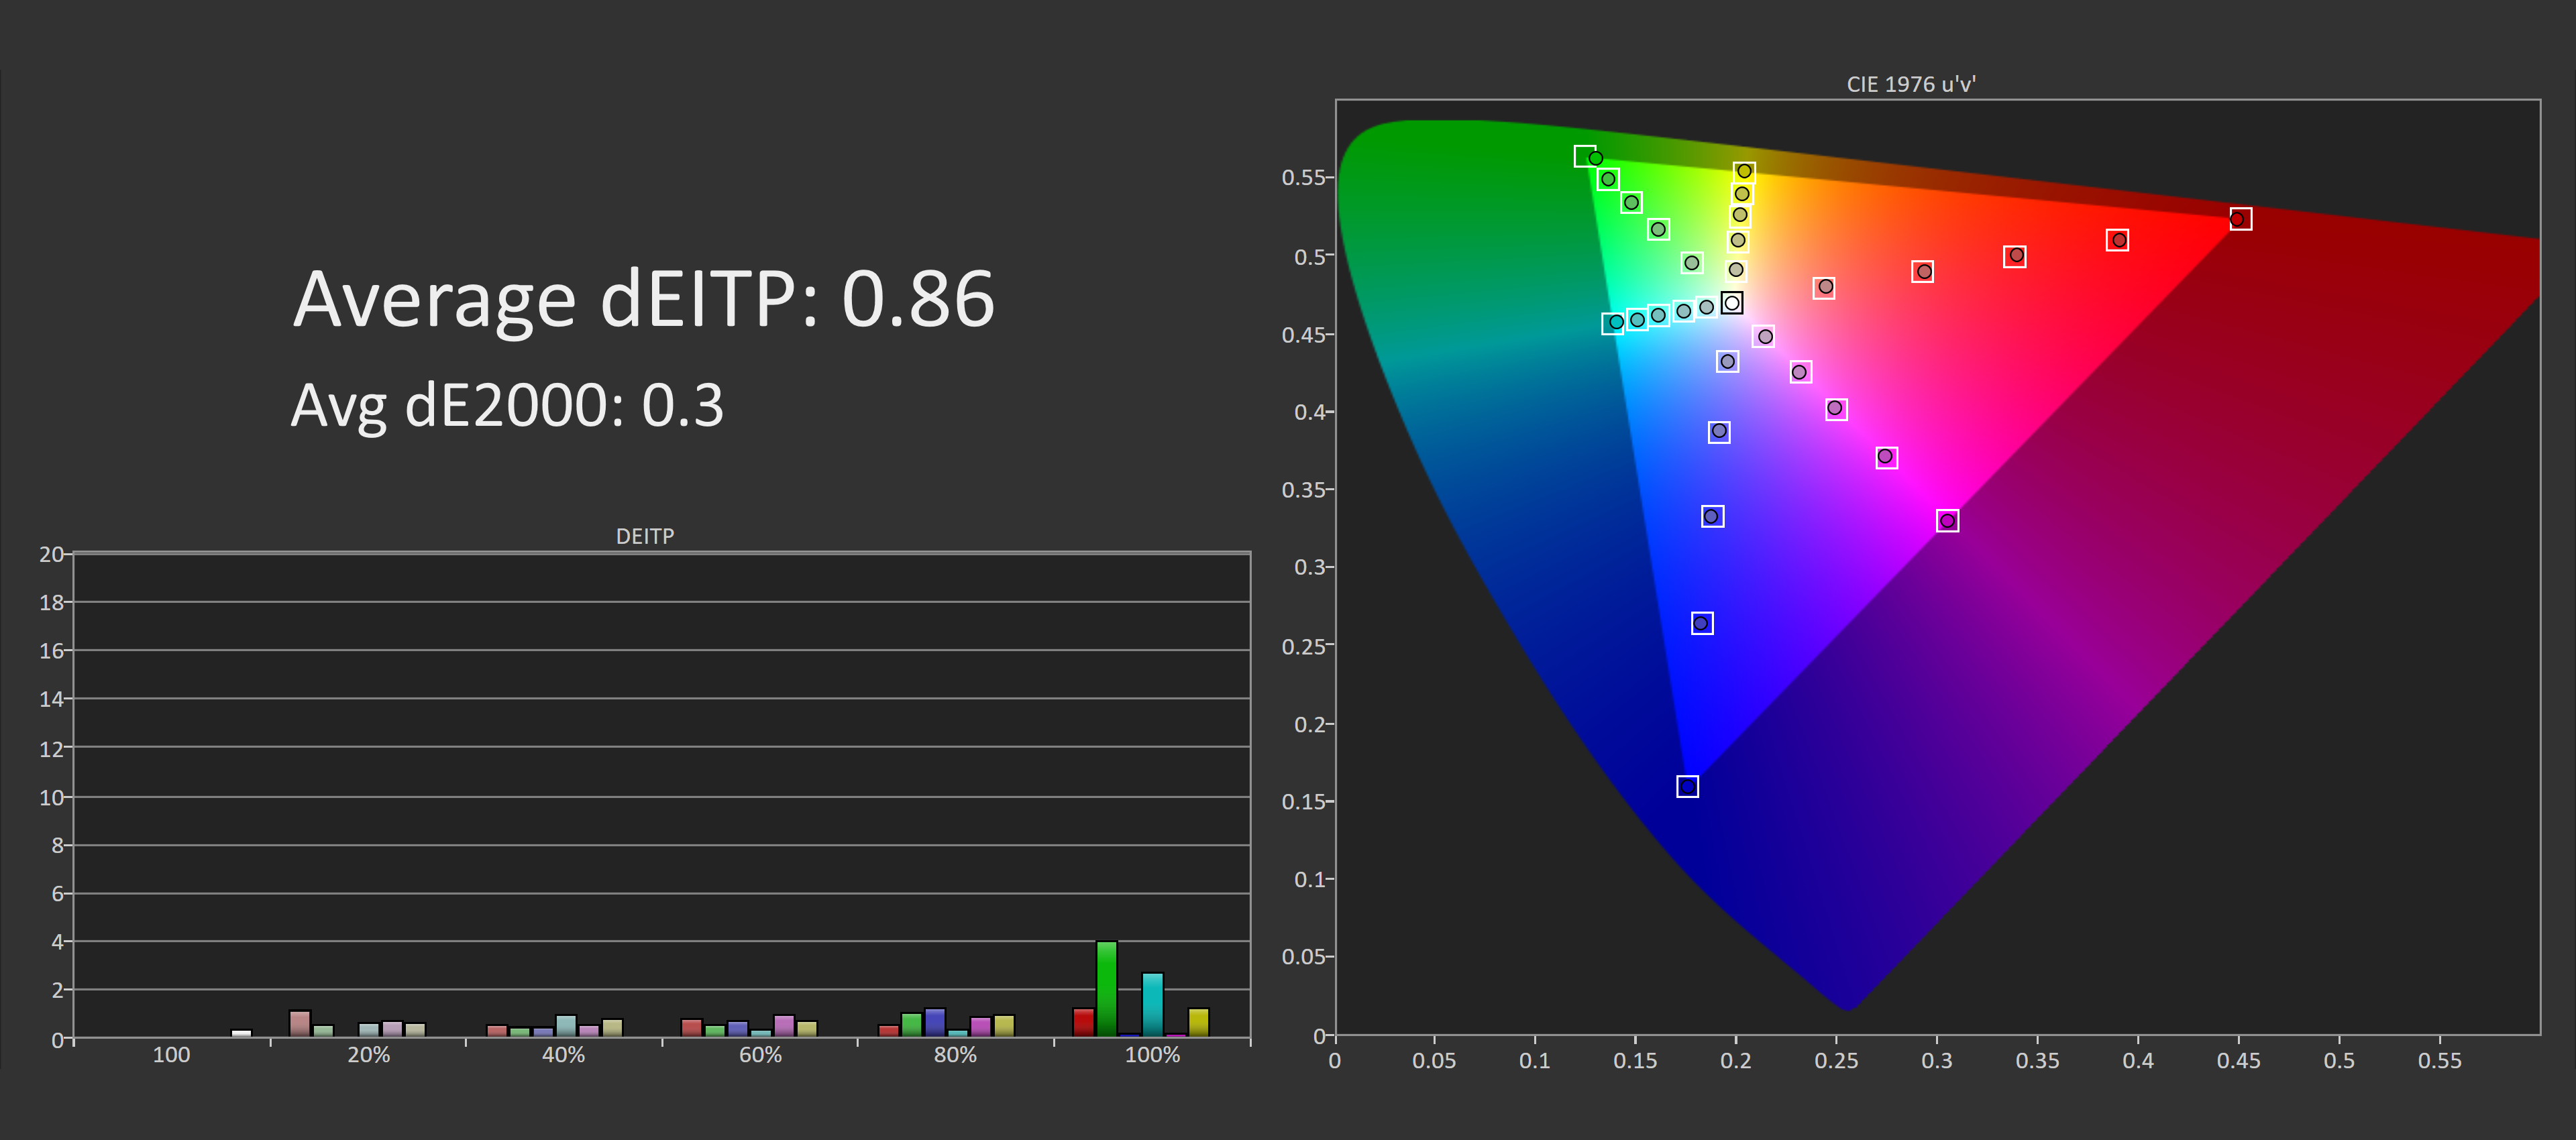
Task: Click the 0.3 label on CIE horizontal axis
Action: click(x=1936, y=1060)
